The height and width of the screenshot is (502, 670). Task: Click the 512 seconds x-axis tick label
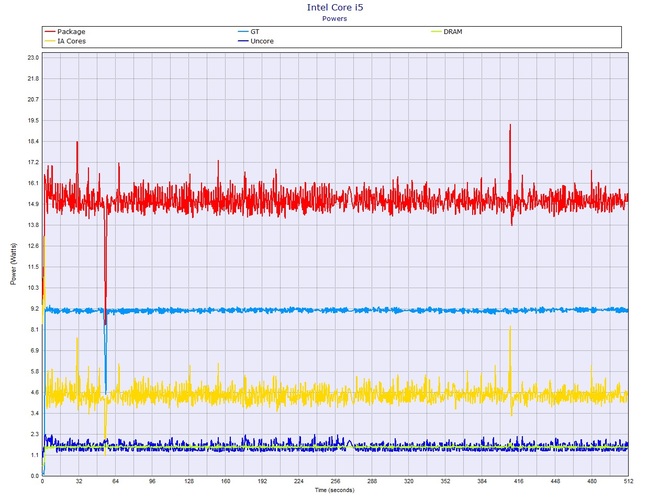628,481
